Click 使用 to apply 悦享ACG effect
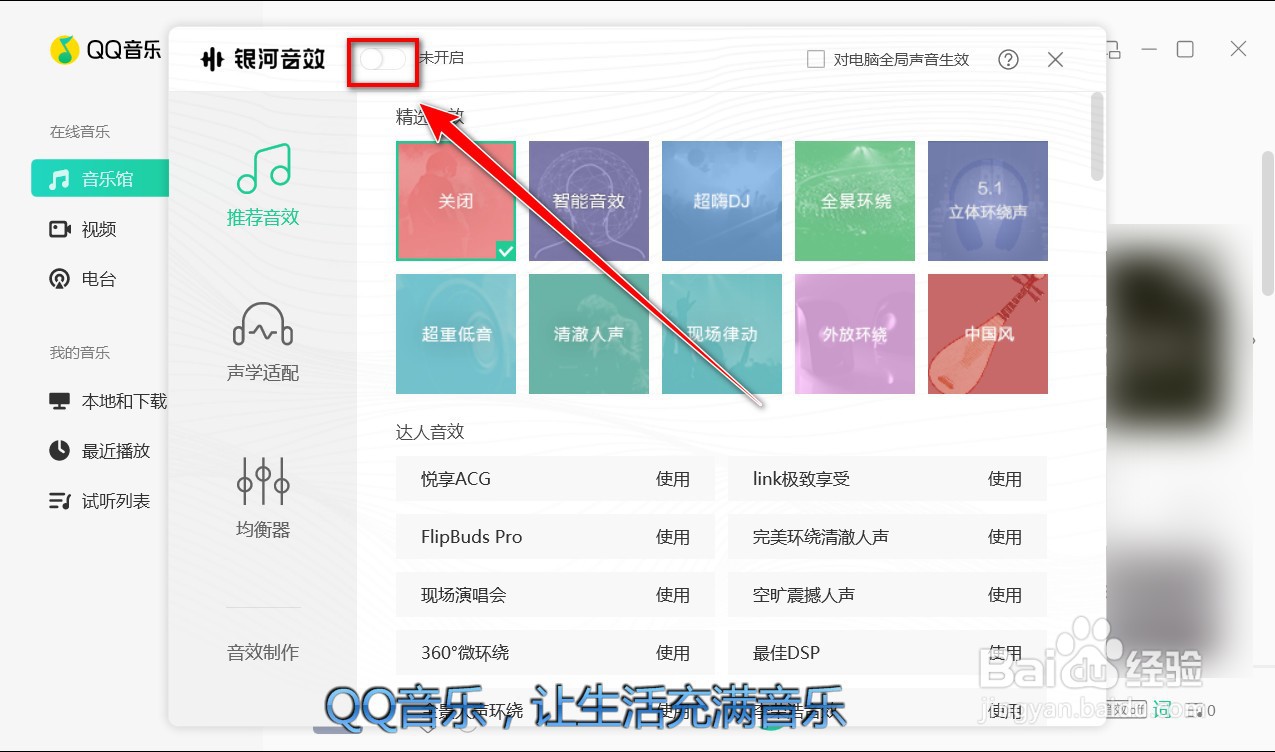 click(x=674, y=479)
